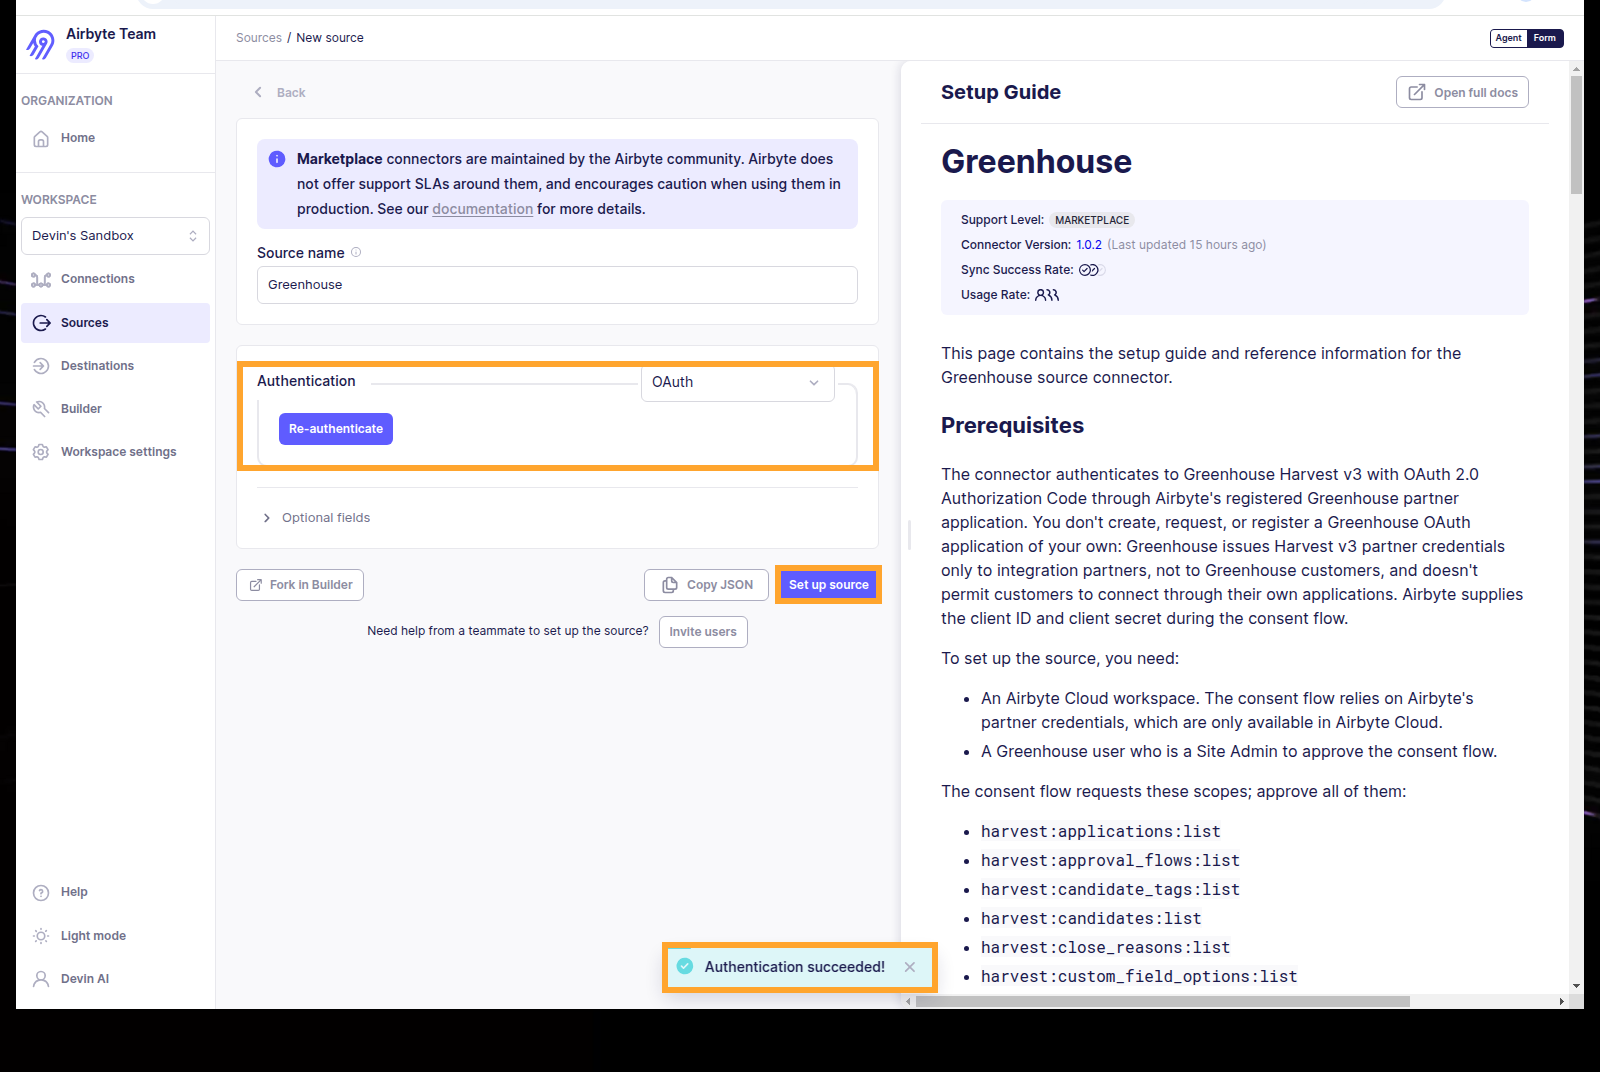The width and height of the screenshot is (1600, 1072).
Task: Click the panel resize handle
Action: pos(909,535)
